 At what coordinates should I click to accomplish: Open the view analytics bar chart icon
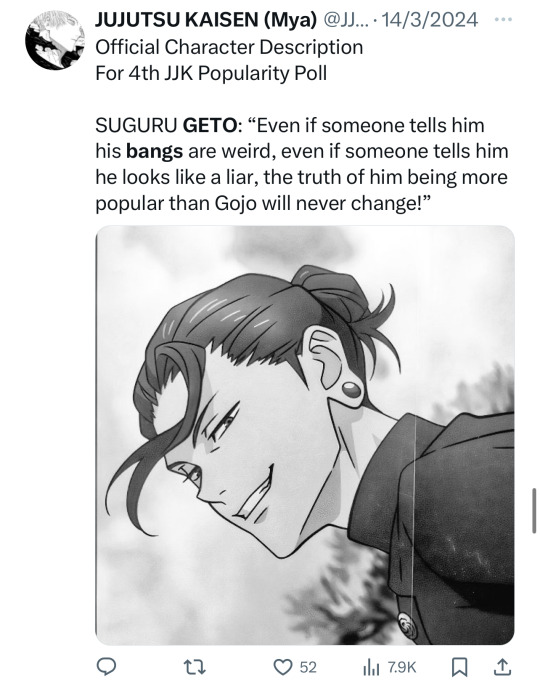click(x=371, y=668)
